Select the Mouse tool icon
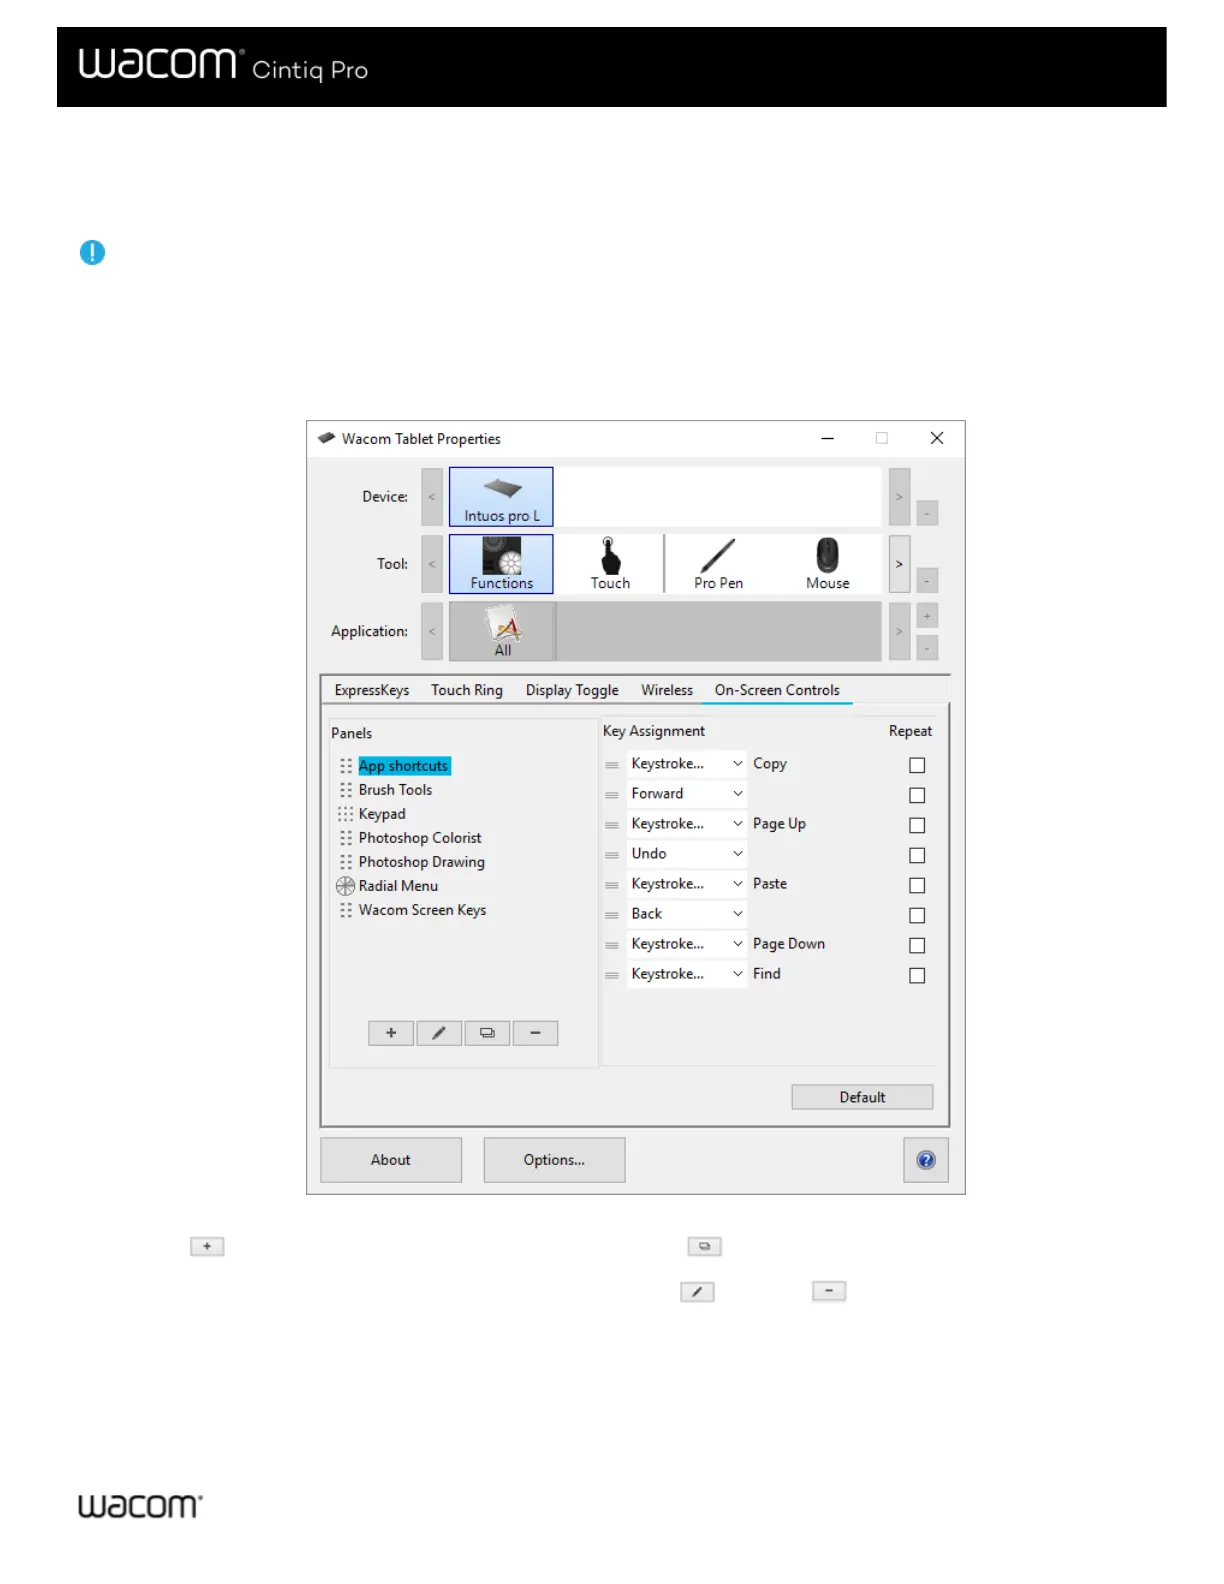1224x1584 pixels. point(827,564)
